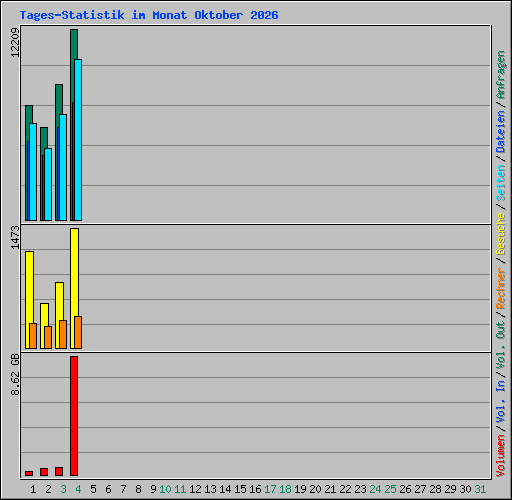This screenshot has height=500, width=512.
Task: Click green day label '24' on x-axis
Action: click(x=375, y=489)
